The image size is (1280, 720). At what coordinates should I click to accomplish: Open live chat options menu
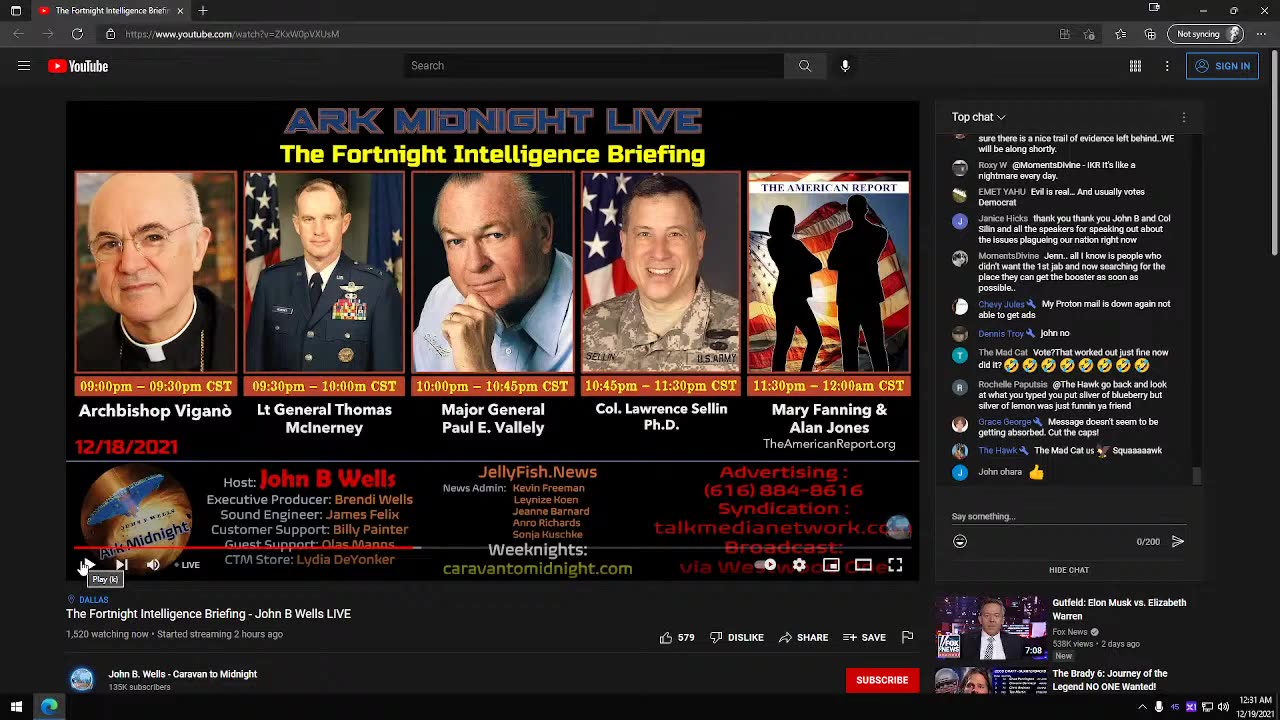(1184, 117)
